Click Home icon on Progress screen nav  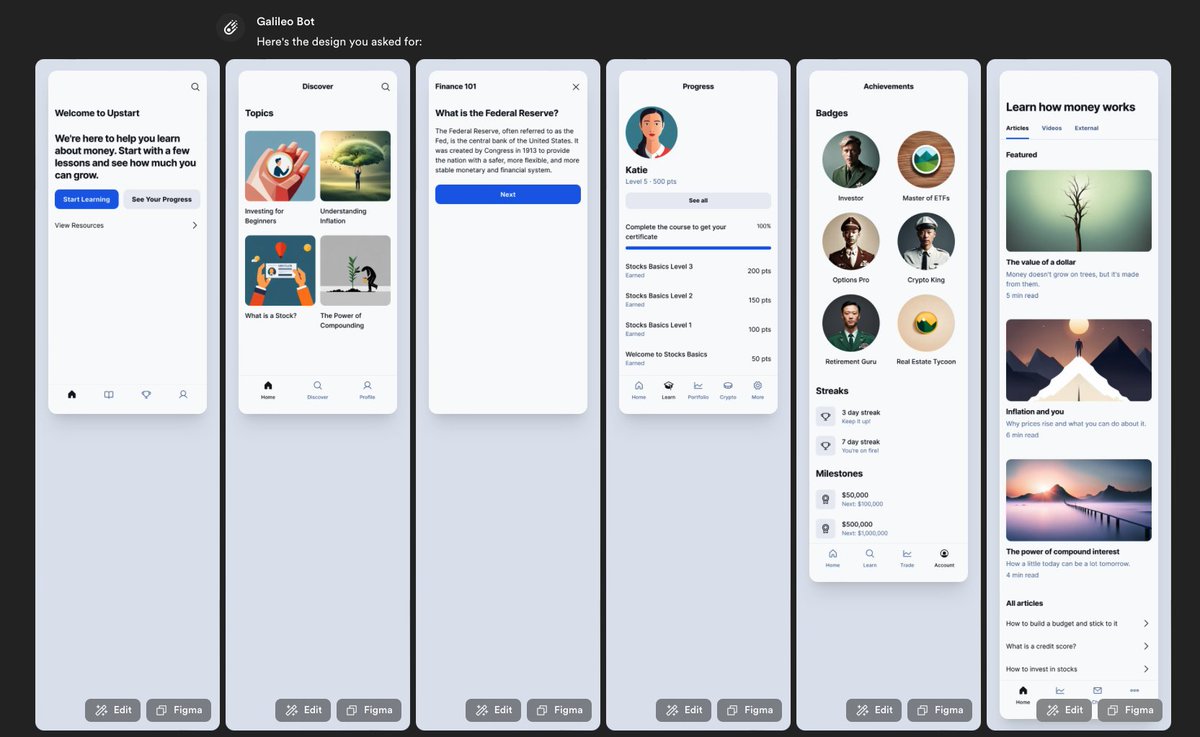tap(639, 385)
